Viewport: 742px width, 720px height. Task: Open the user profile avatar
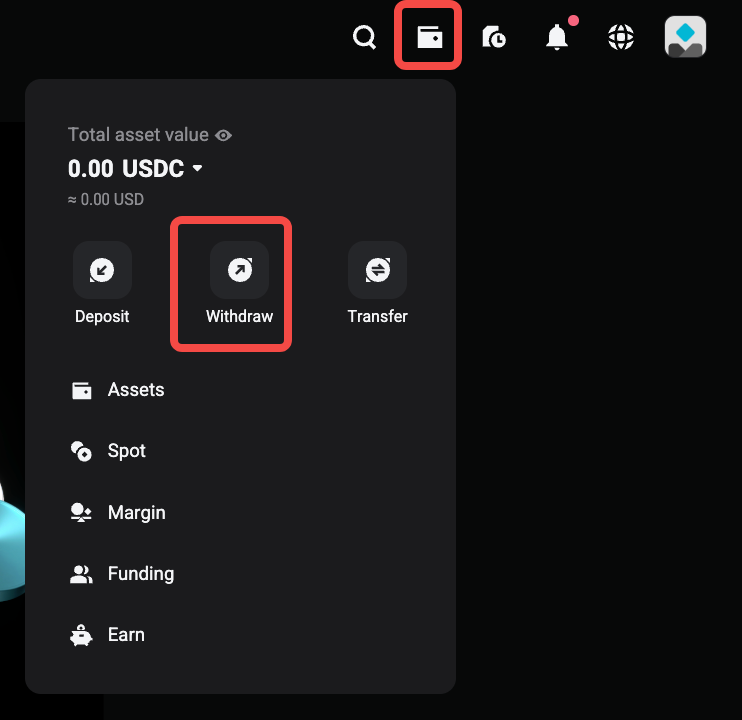685,36
